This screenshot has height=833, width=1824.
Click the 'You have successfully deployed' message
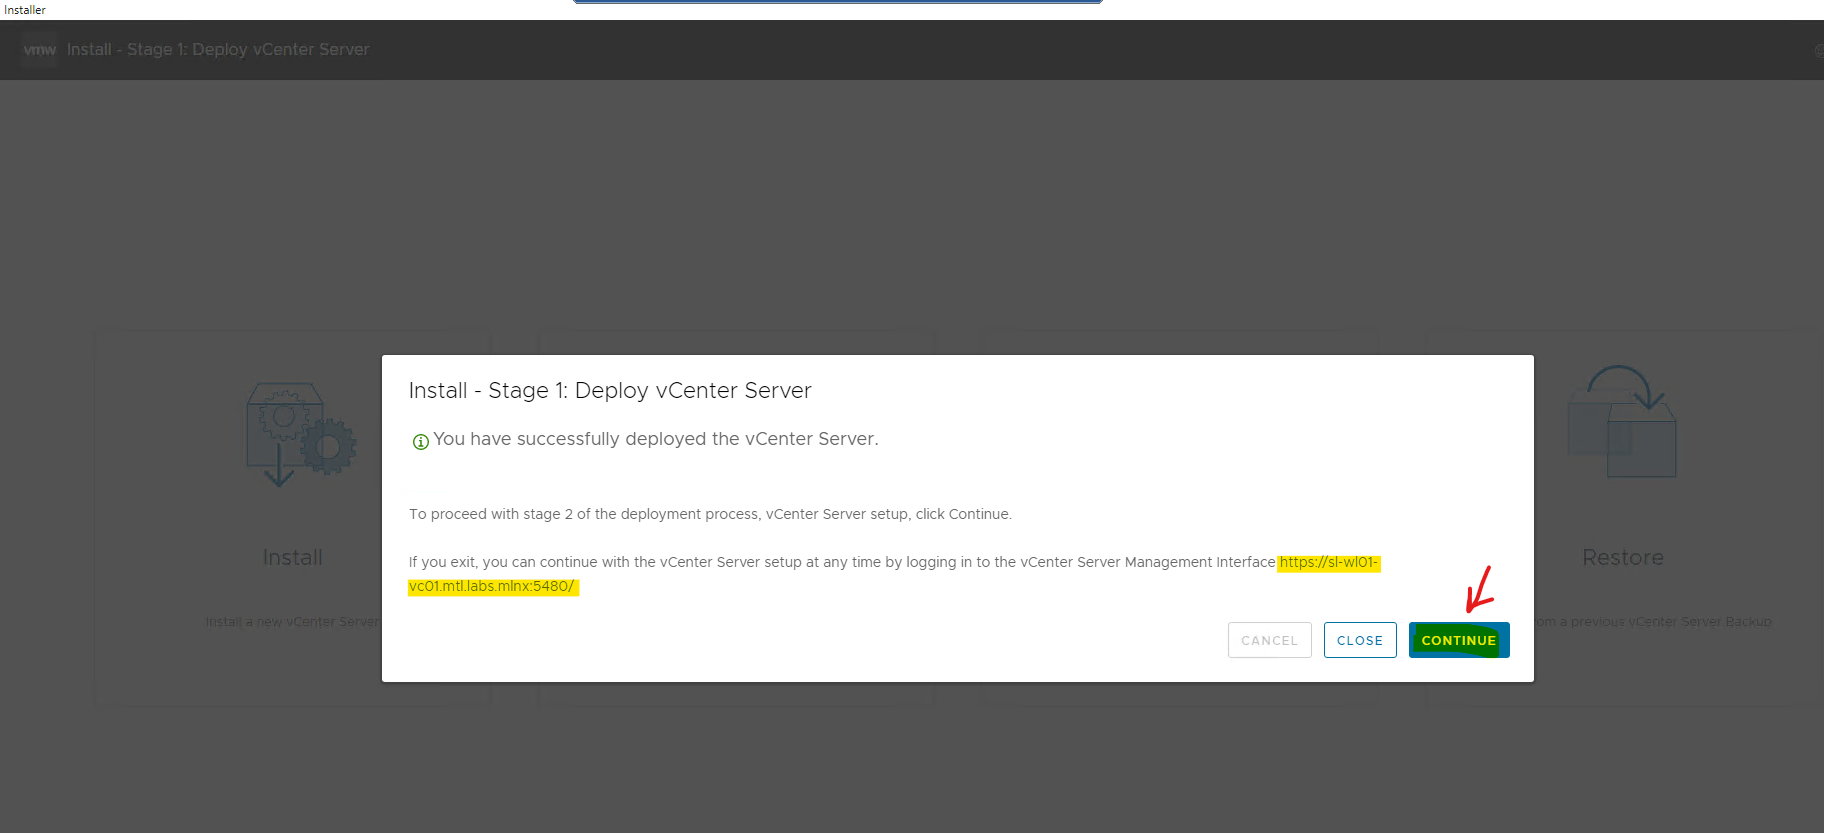tap(656, 439)
